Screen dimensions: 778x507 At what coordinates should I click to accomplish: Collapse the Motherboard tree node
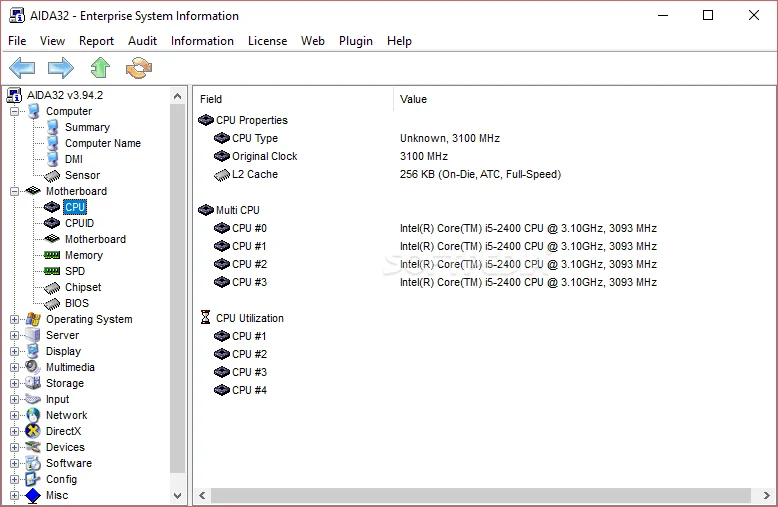click(14, 191)
